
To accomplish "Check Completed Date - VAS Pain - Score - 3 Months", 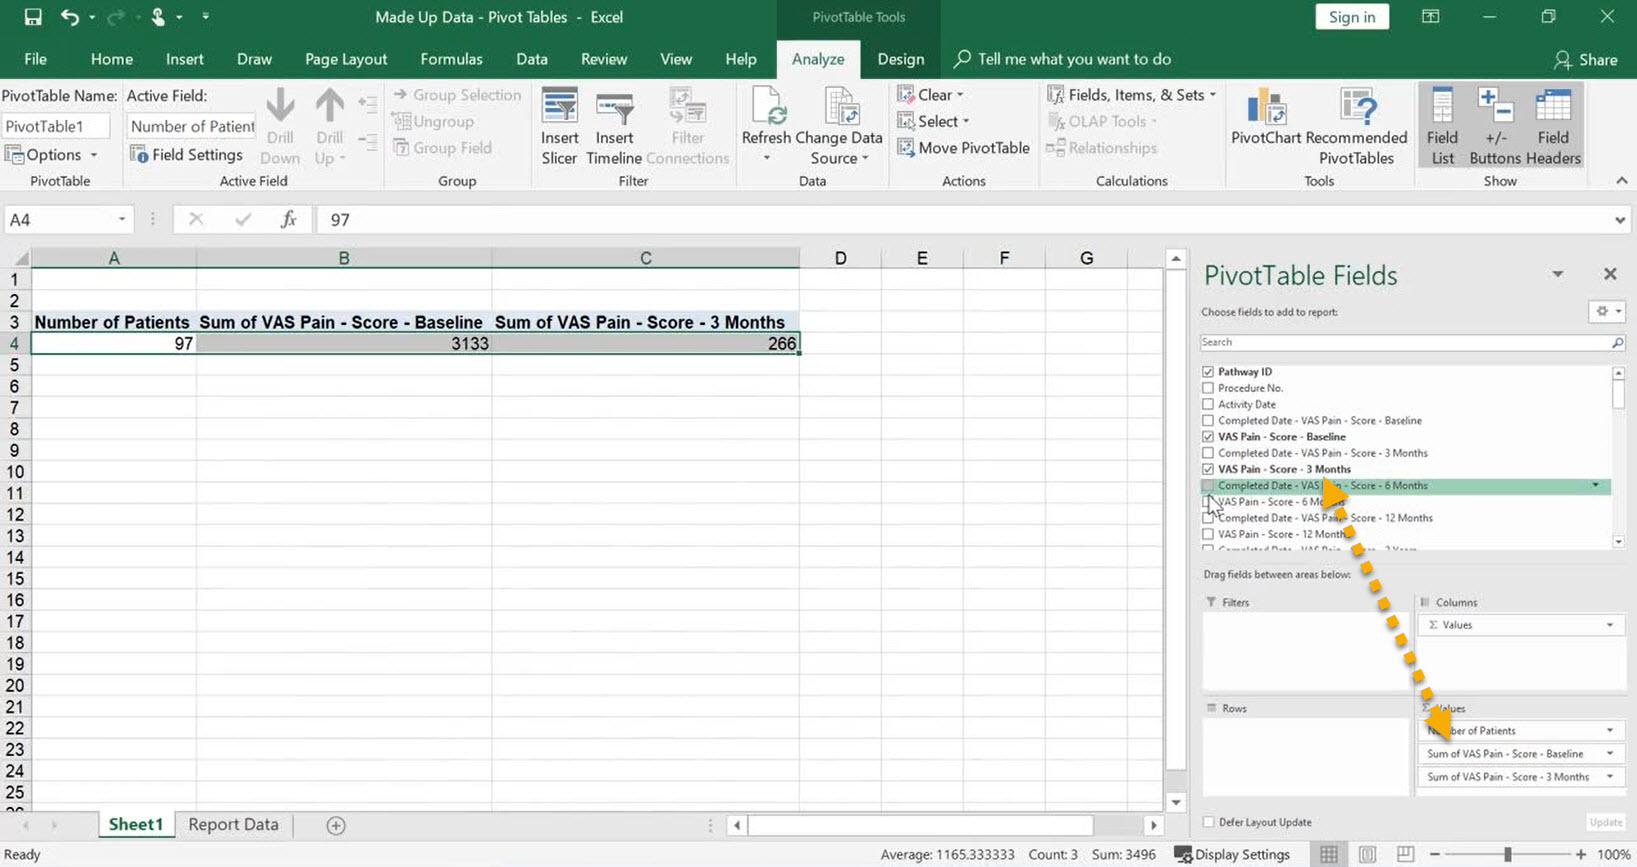I will pos(1208,453).
